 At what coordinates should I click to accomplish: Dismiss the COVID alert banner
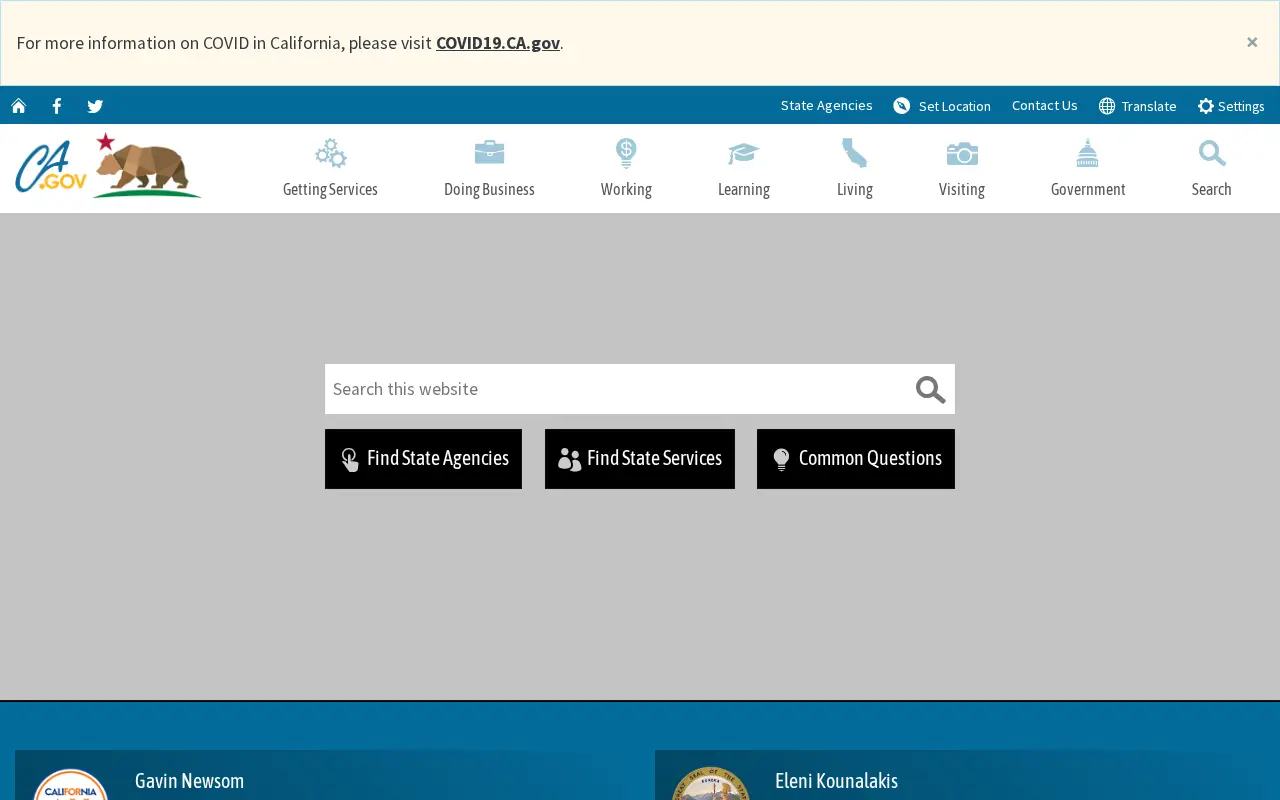[x=1252, y=42]
